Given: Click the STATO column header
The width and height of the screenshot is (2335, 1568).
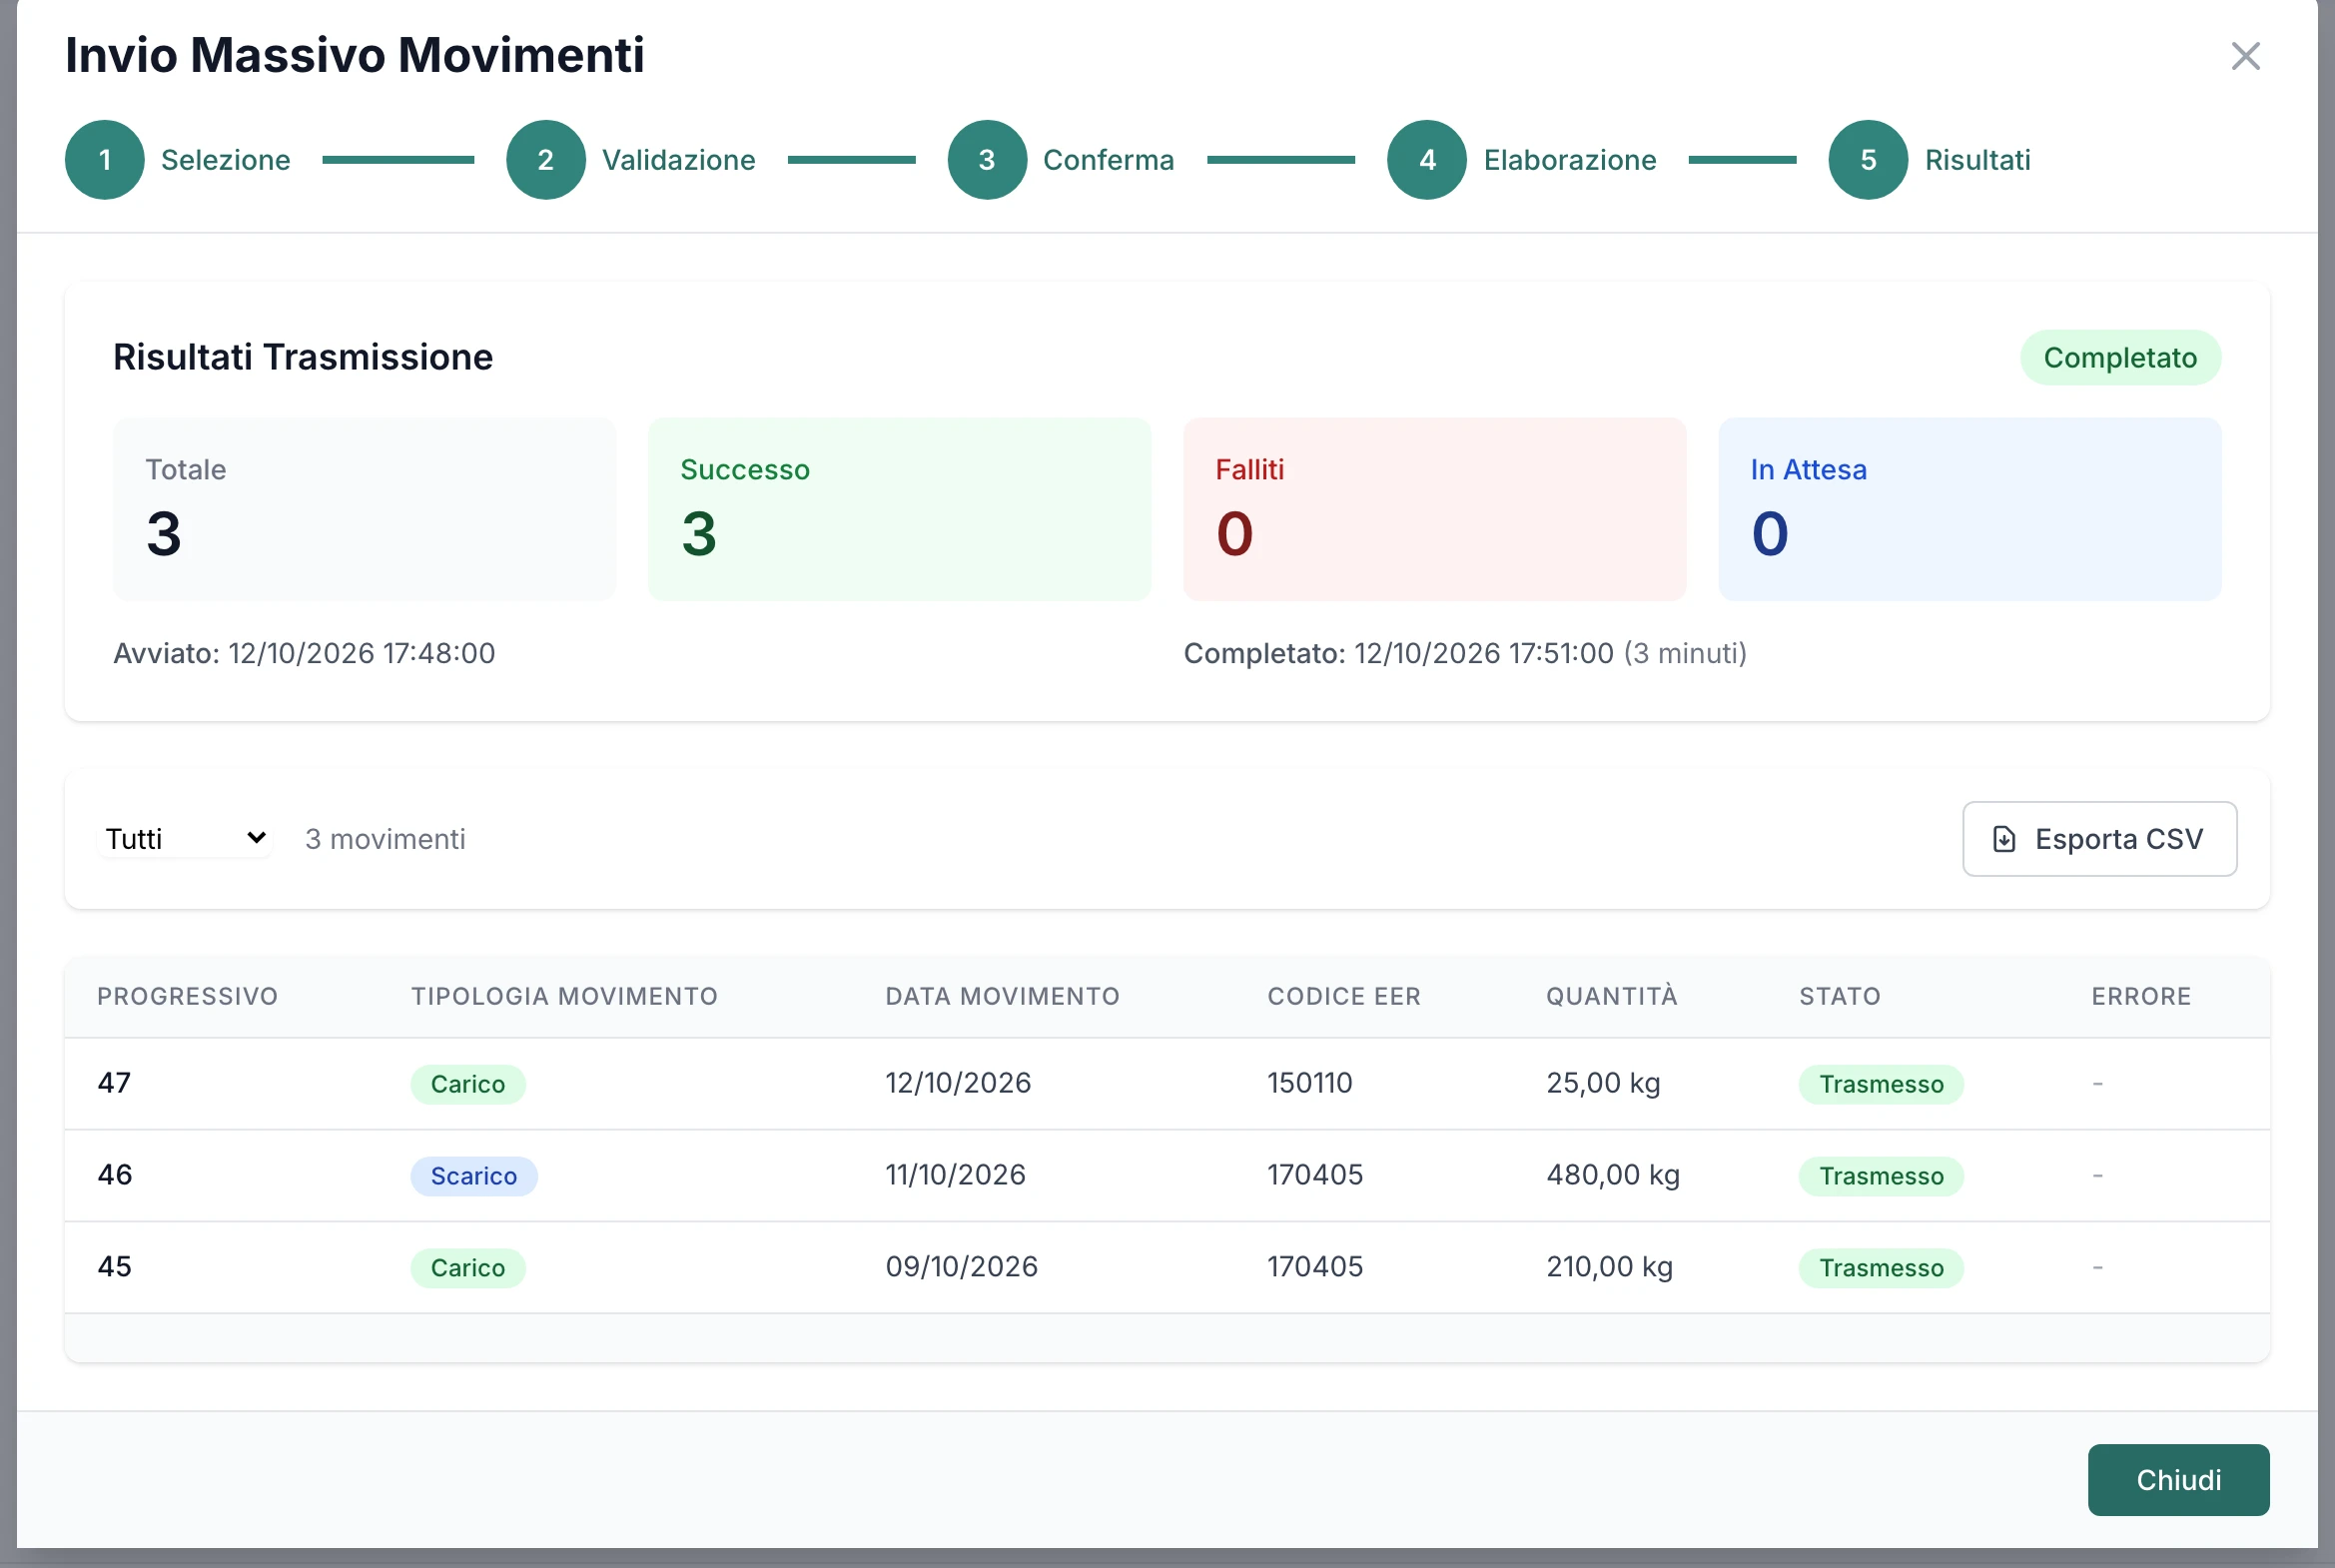Looking at the screenshot, I should pyautogui.click(x=1840, y=996).
